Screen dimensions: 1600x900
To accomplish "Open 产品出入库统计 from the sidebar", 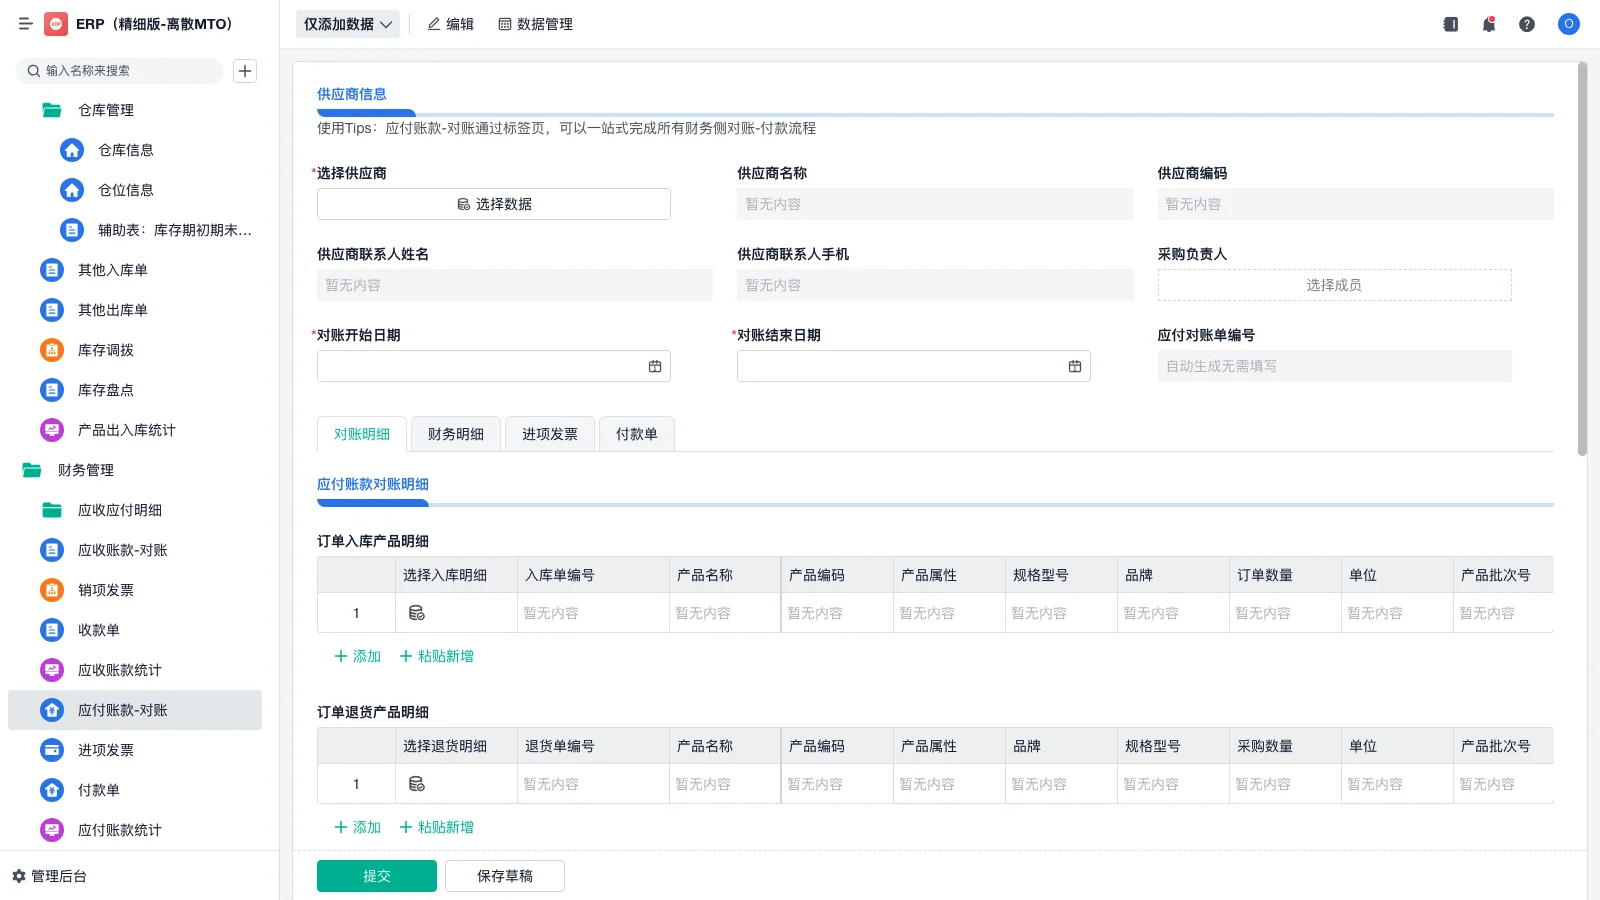I will (51, 430).
